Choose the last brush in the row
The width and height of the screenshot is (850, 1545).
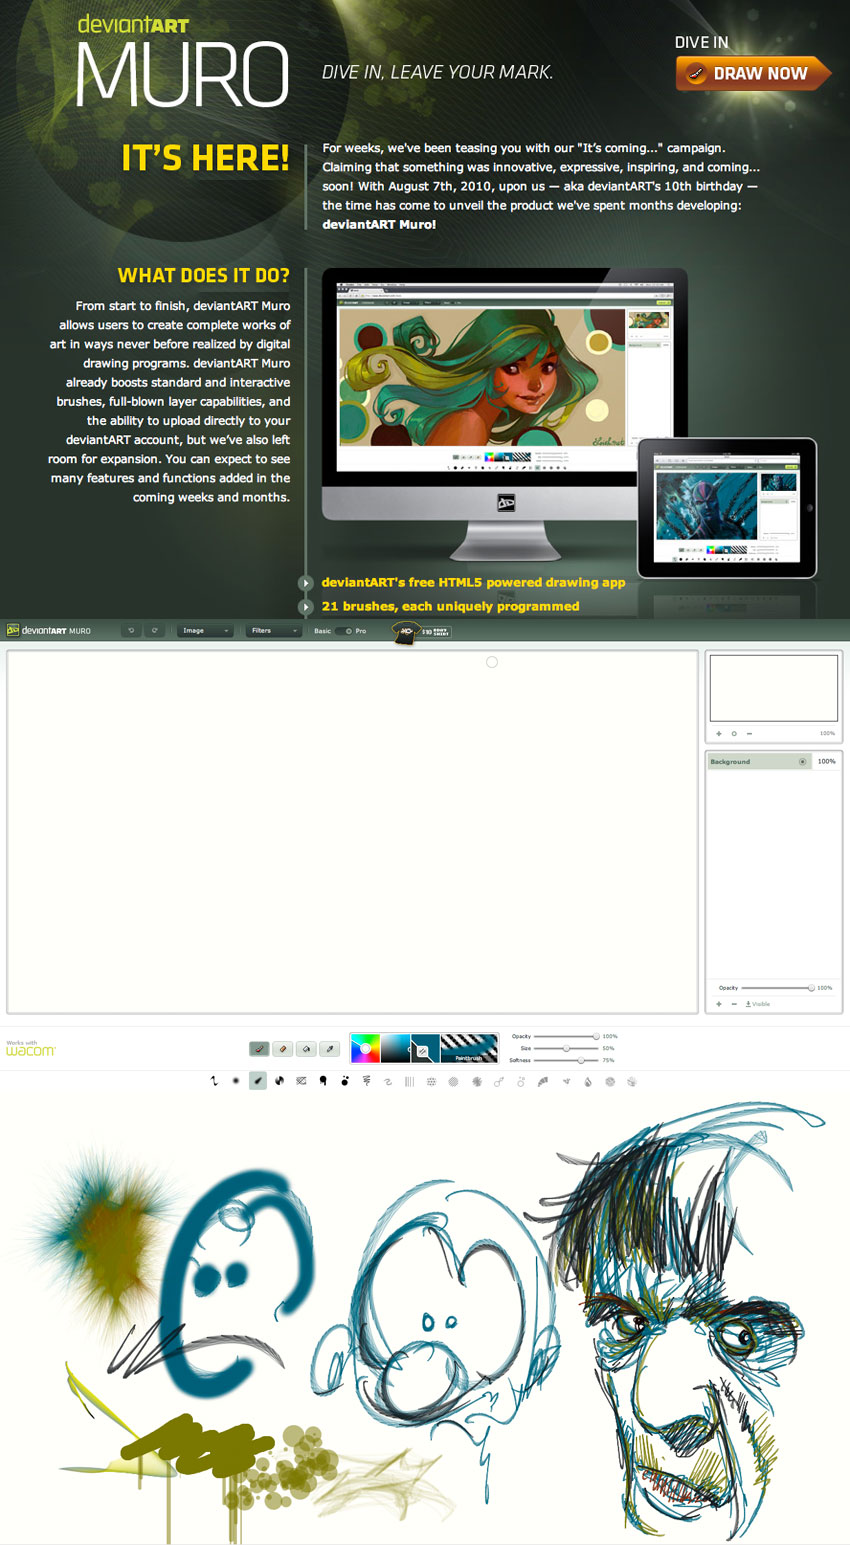(632, 1081)
